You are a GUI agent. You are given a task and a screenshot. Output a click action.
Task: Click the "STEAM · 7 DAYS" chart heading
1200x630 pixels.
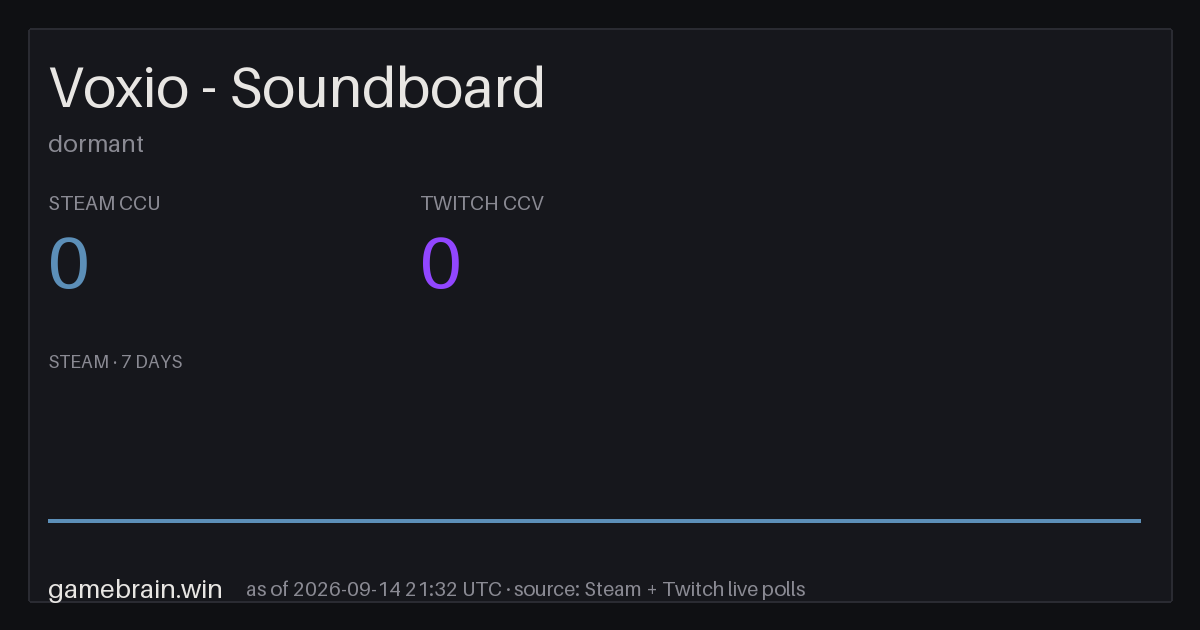click(x=115, y=362)
